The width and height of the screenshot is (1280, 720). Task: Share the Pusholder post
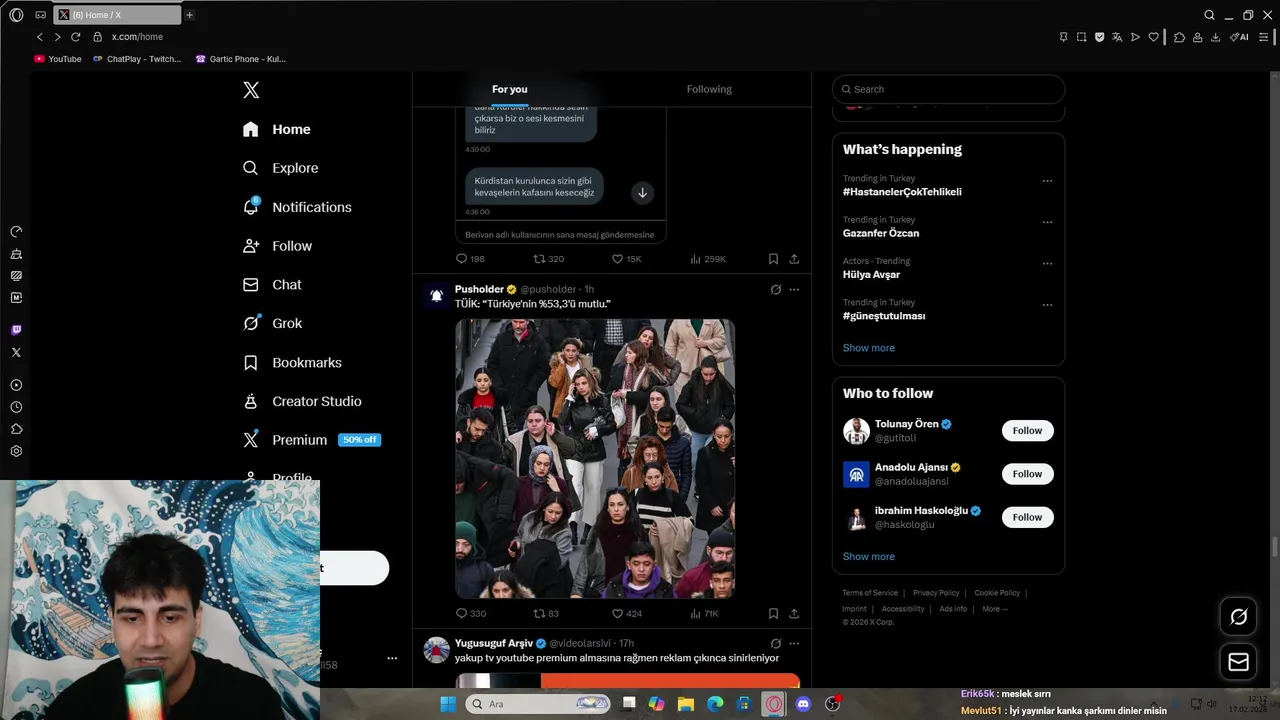[x=794, y=614]
